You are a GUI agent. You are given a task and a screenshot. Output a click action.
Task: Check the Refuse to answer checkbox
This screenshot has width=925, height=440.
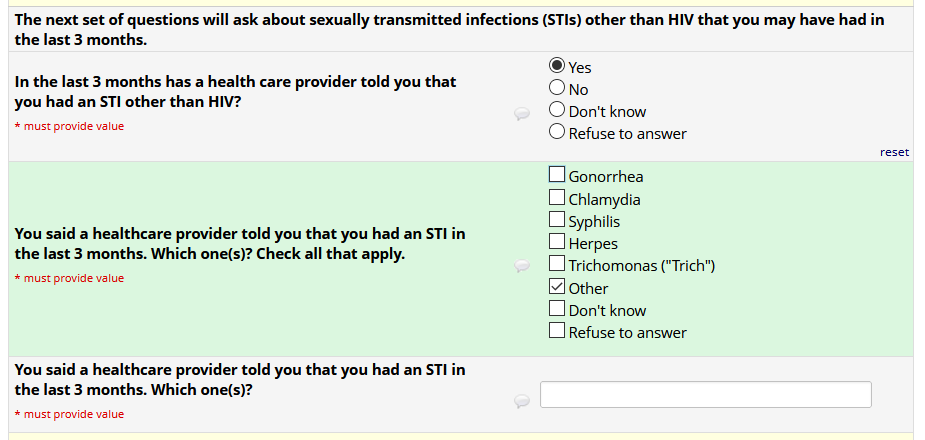pos(558,332)
